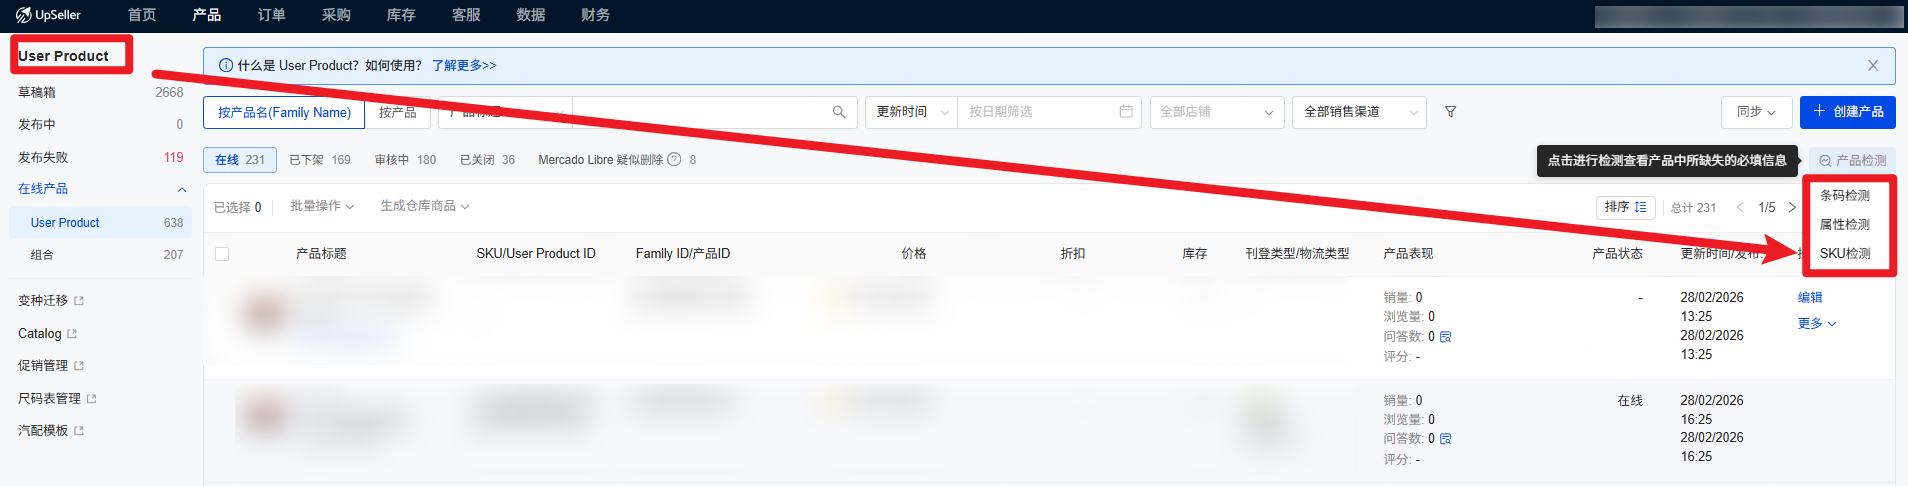Screen dimensions: 1908x486
Task: Click the UpSeller logo
Action: pos(48,15)
